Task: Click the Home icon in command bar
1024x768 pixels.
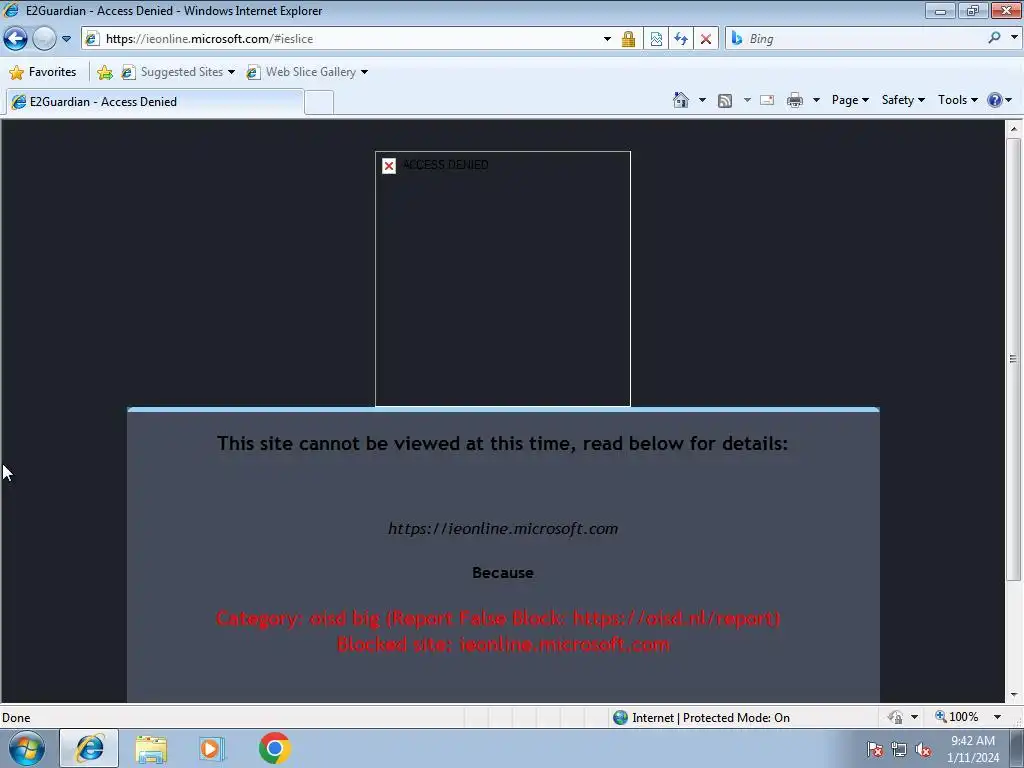Action: [680, 100]
